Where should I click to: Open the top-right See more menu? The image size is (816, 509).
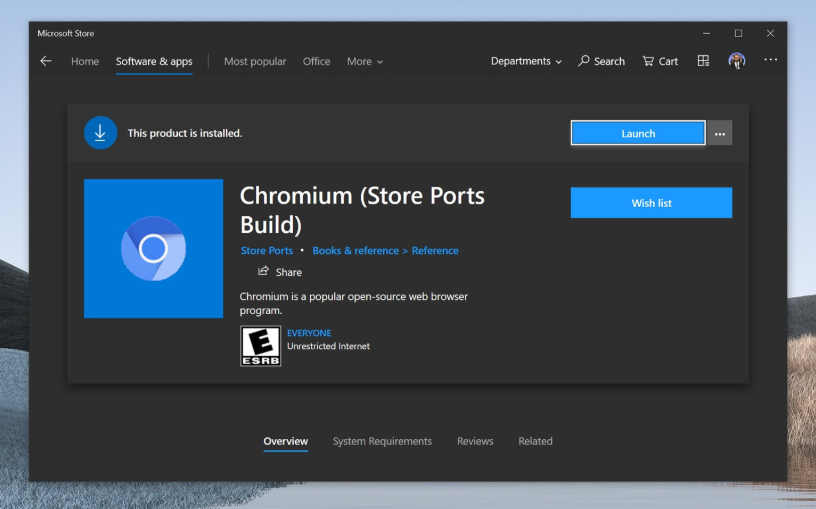771,60
